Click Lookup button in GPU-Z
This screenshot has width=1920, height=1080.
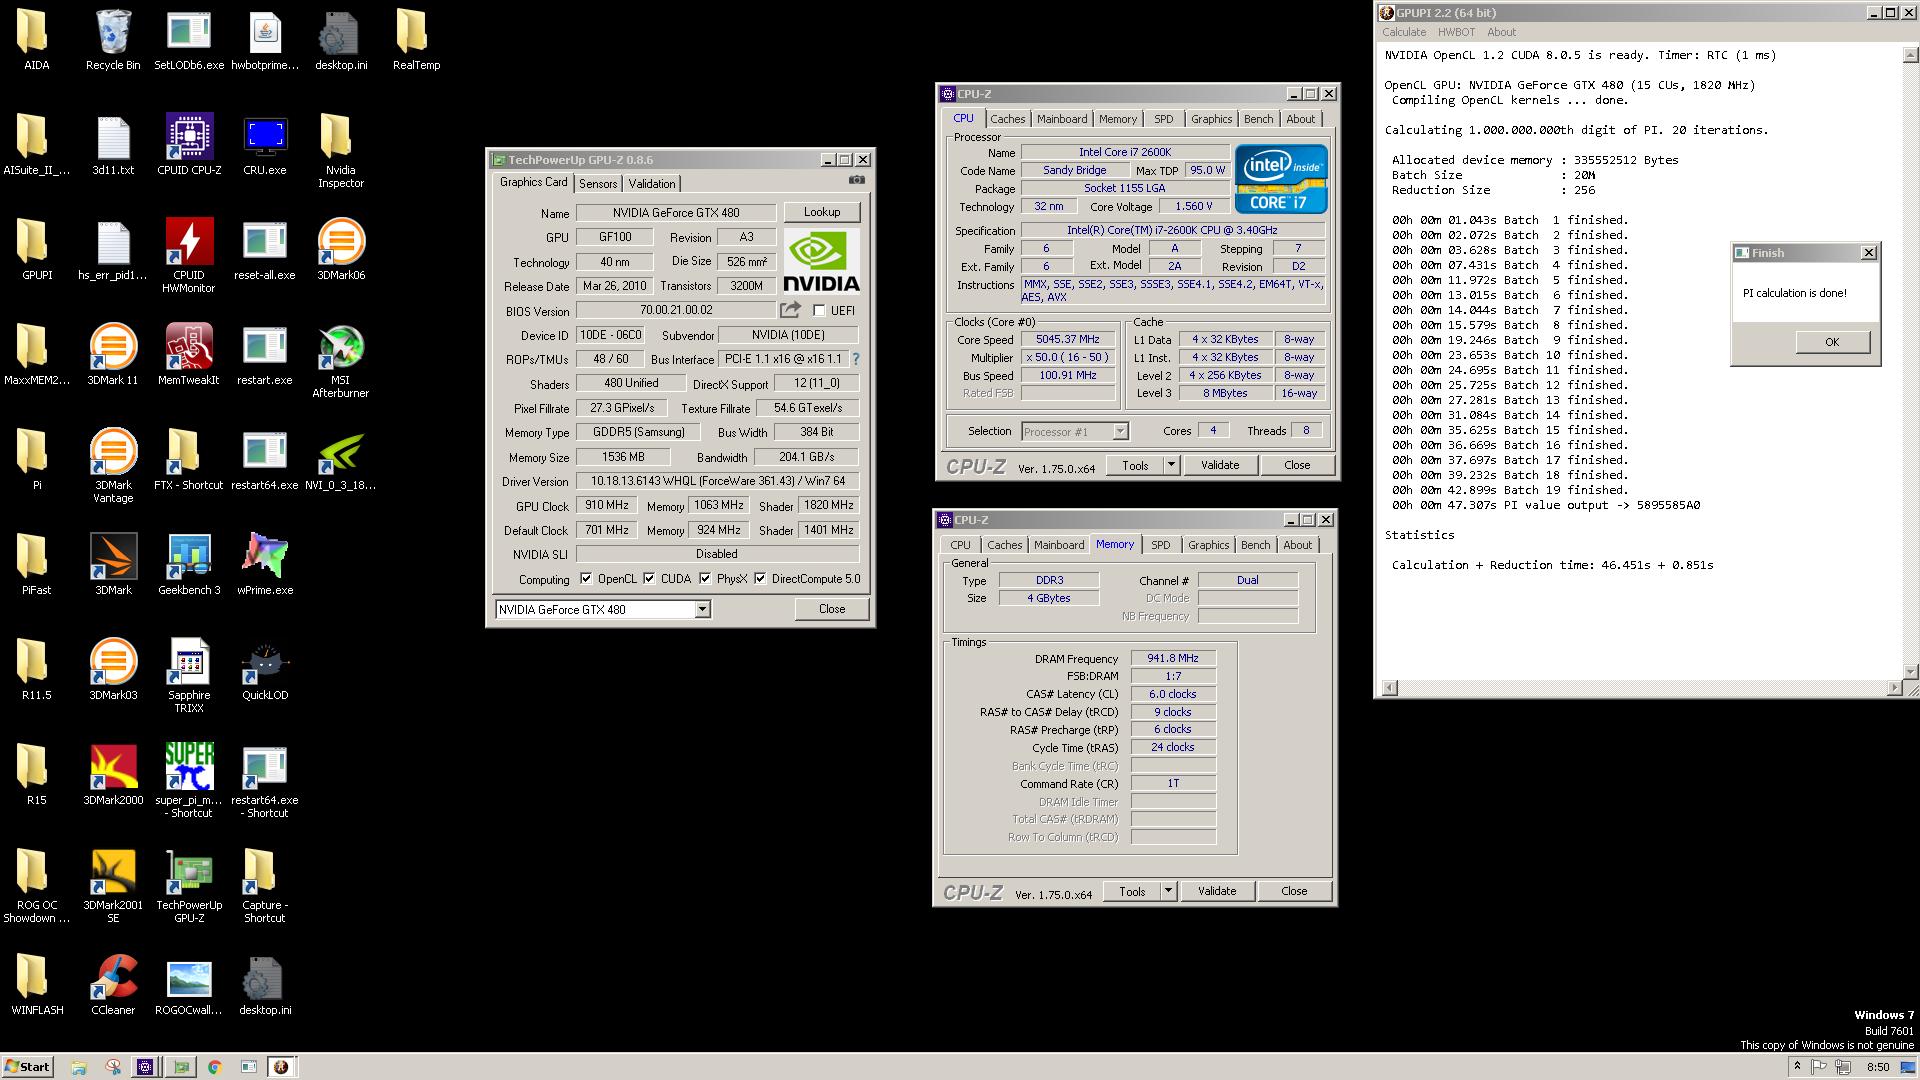tap(822, 212)
